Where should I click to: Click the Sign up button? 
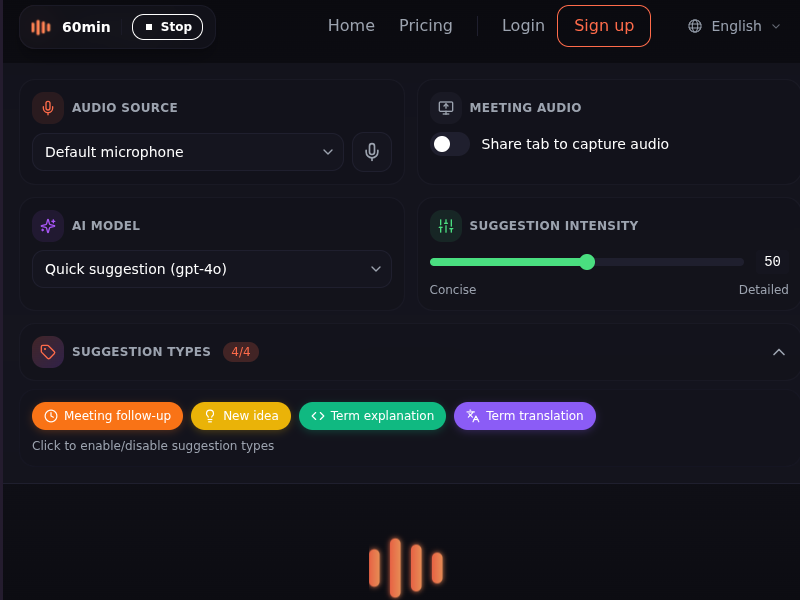604,26
